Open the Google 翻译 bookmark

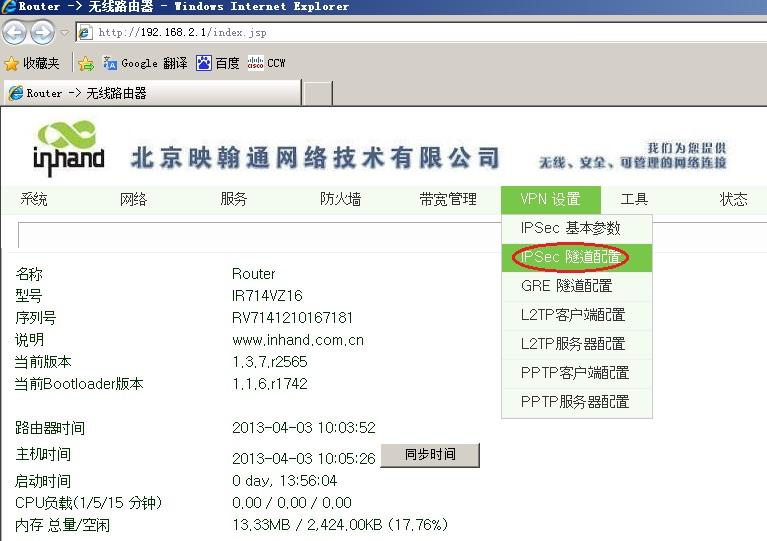point(145,63)
